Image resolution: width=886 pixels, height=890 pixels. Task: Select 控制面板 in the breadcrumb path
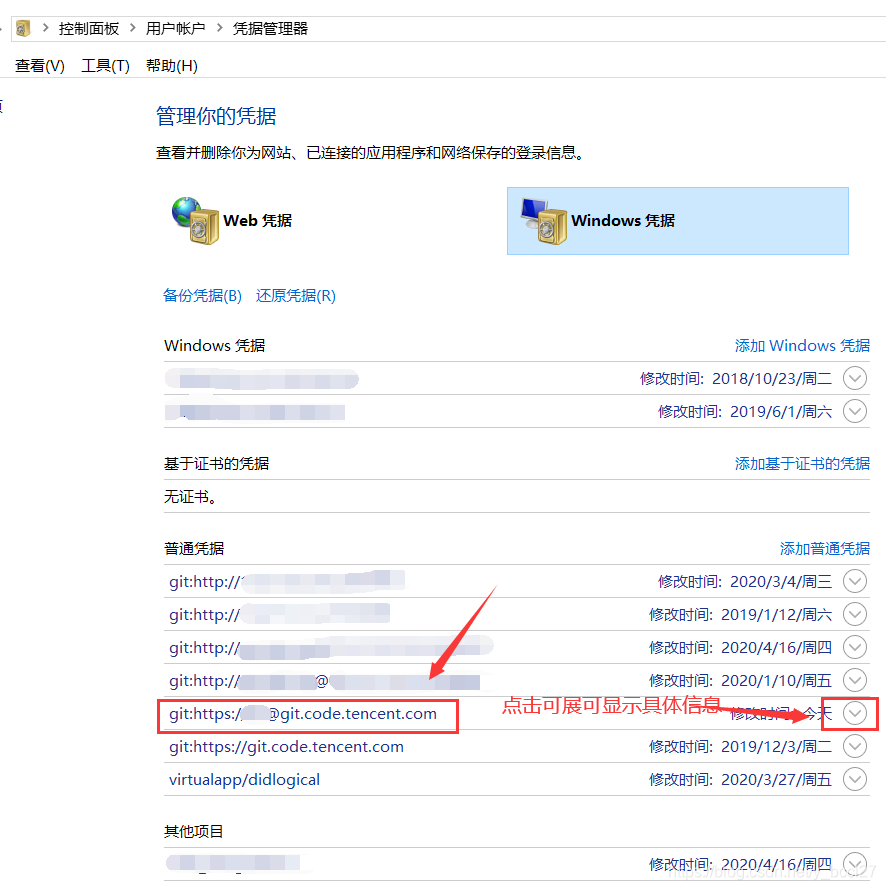pyautogui.click(x=90, y=28)
